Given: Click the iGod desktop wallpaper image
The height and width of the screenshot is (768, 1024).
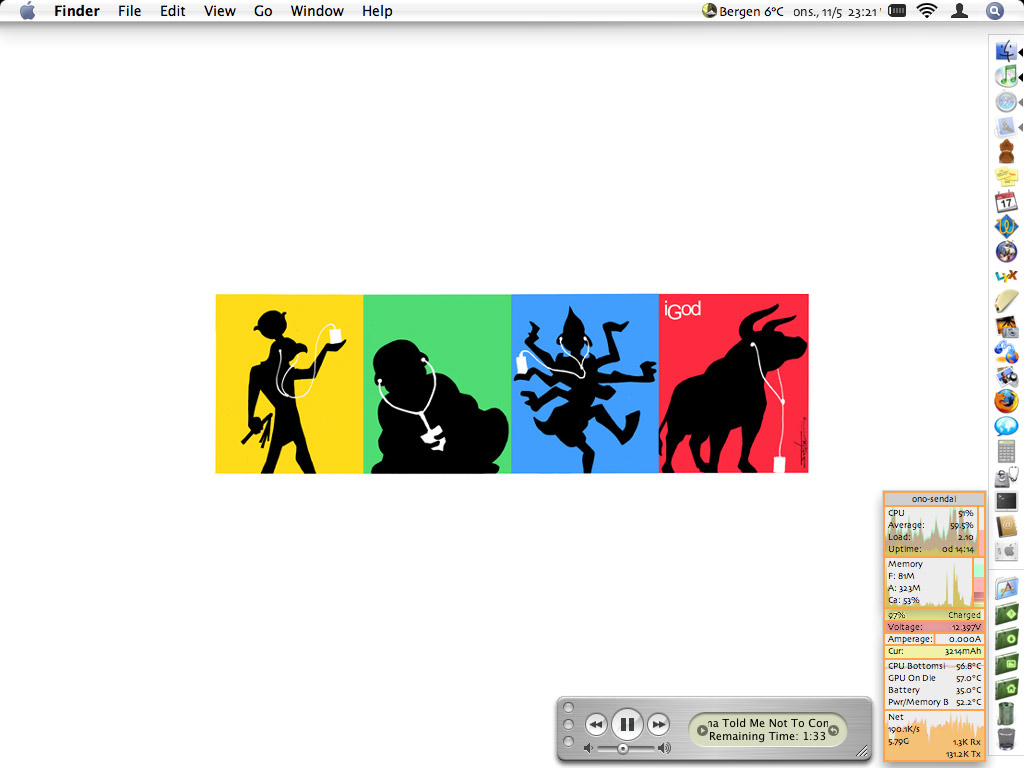Looking at the screenshot, I should [x=512, y=383].
